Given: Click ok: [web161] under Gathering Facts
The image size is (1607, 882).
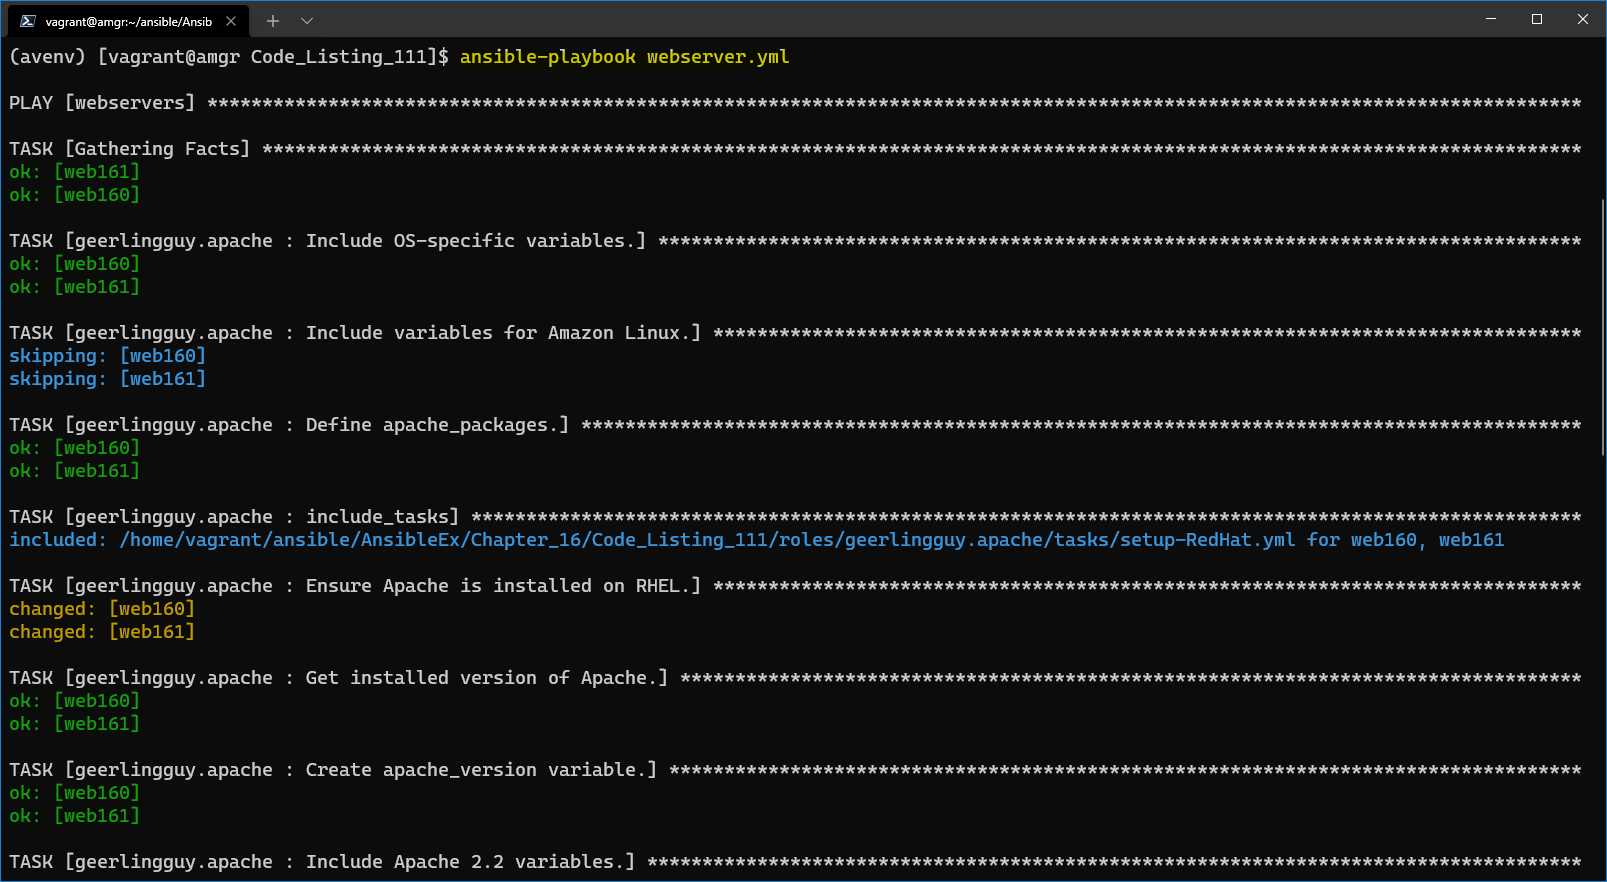Looking at the screenshot, I should [x=75, y=172].
